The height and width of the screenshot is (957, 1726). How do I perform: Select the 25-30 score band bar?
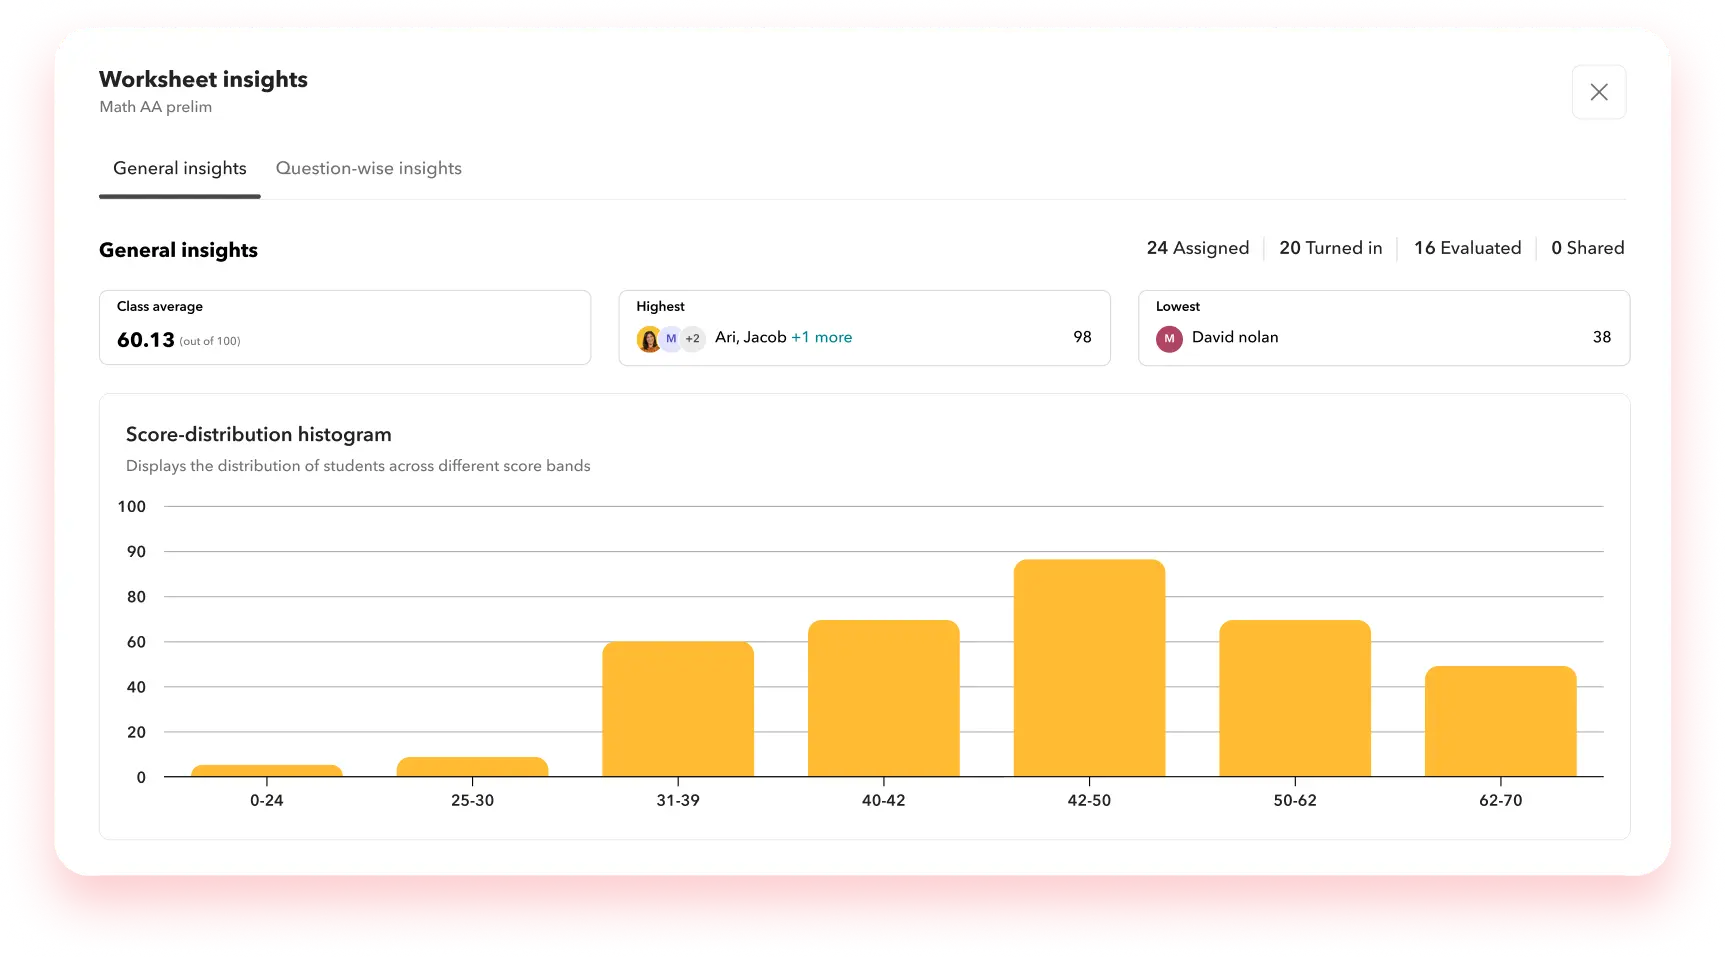click(472, 767)
